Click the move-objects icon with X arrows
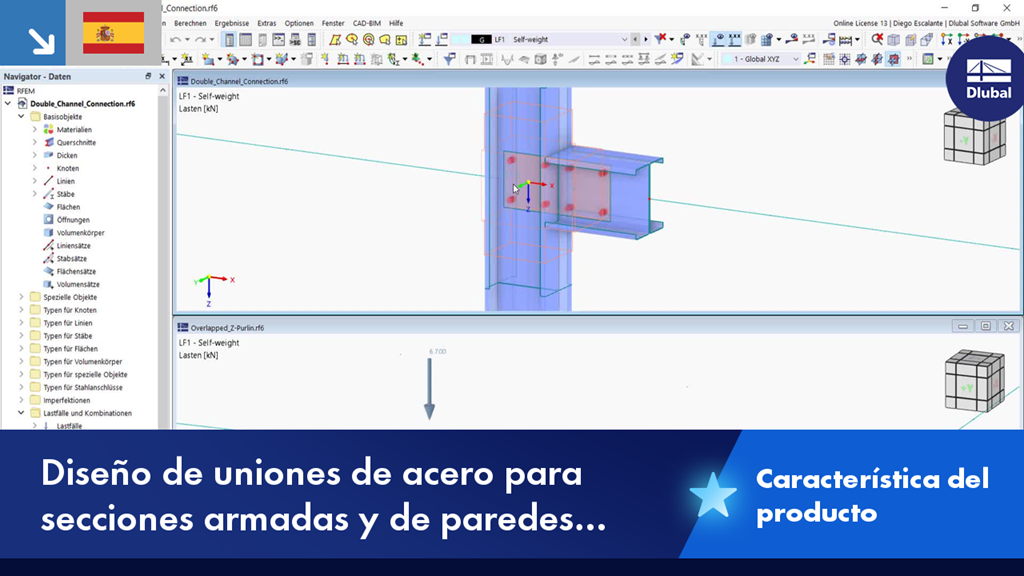This screenshot has height=576, width=1024. click(x=946, y=37)
